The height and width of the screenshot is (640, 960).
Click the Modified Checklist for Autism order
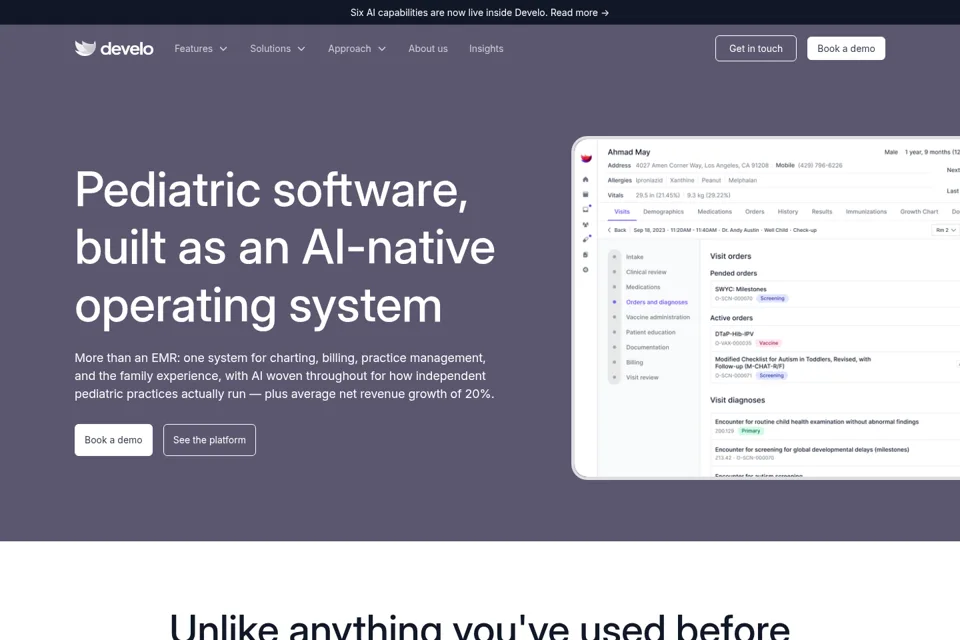tap(792, 363)
